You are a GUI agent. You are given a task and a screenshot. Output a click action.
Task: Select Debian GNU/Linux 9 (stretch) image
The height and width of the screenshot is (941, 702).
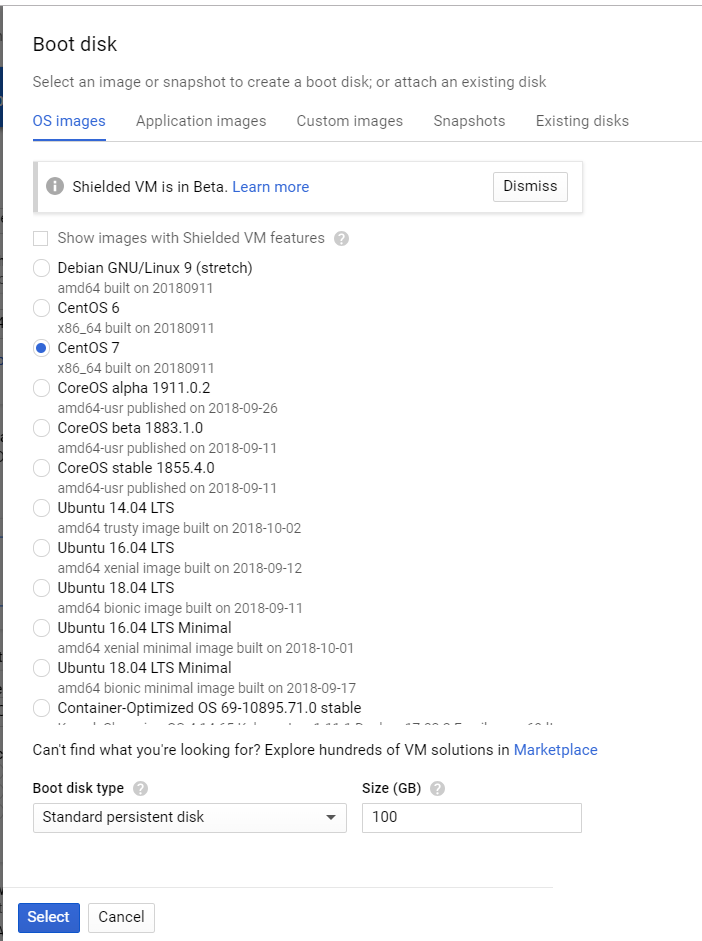pyautogui.click(x=41, y=268)
